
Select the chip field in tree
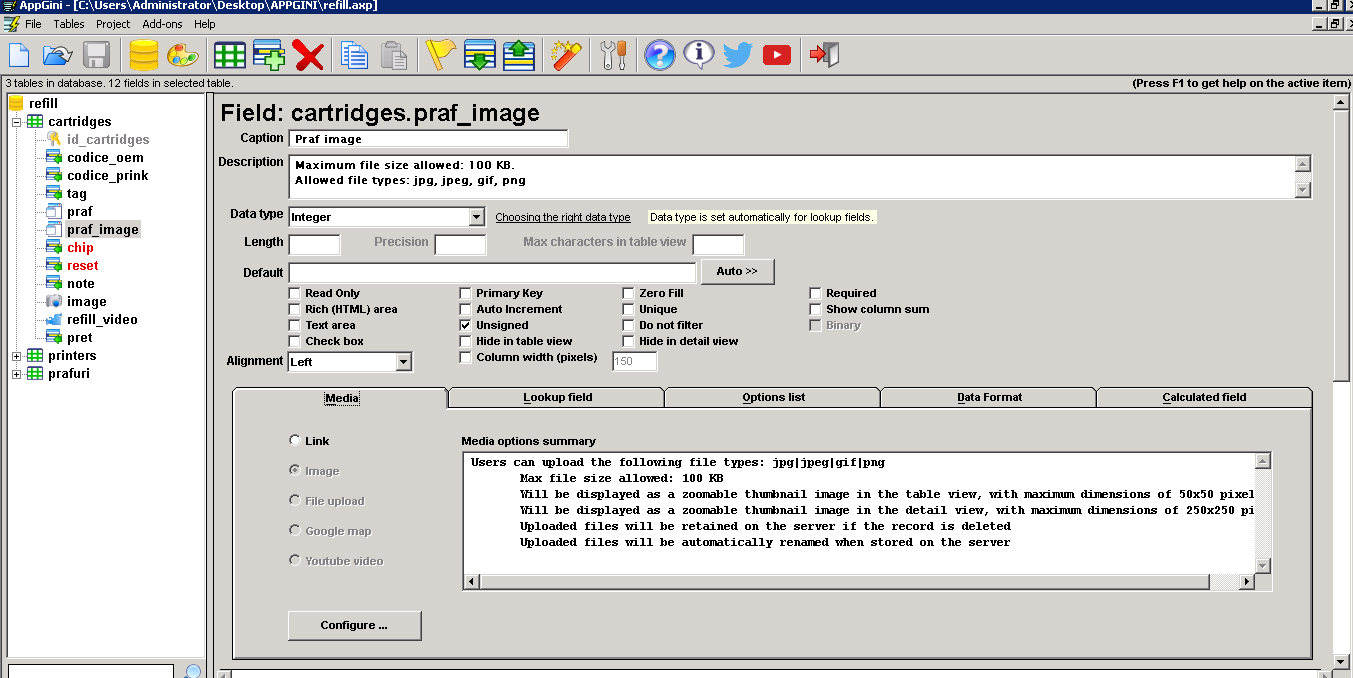click(x=80, y=247)
